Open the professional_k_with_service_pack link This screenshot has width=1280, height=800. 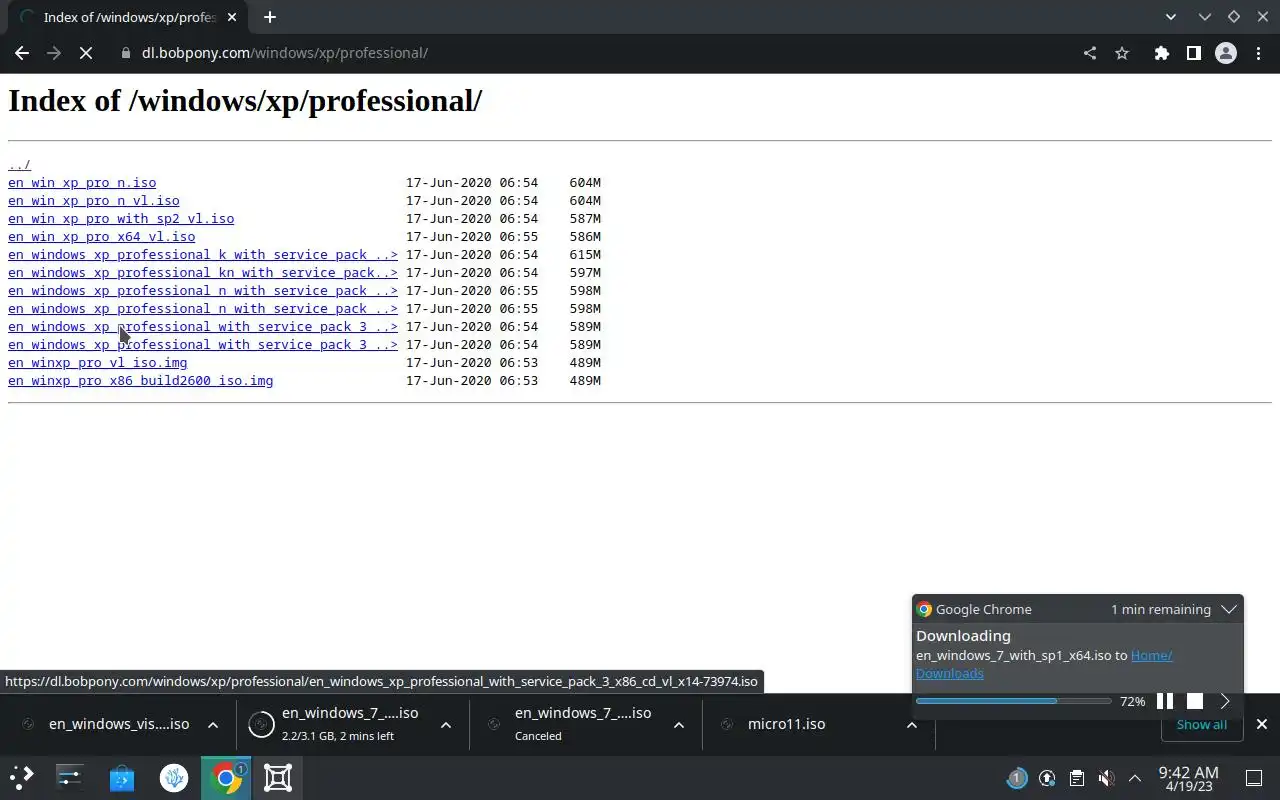point(203,255)
